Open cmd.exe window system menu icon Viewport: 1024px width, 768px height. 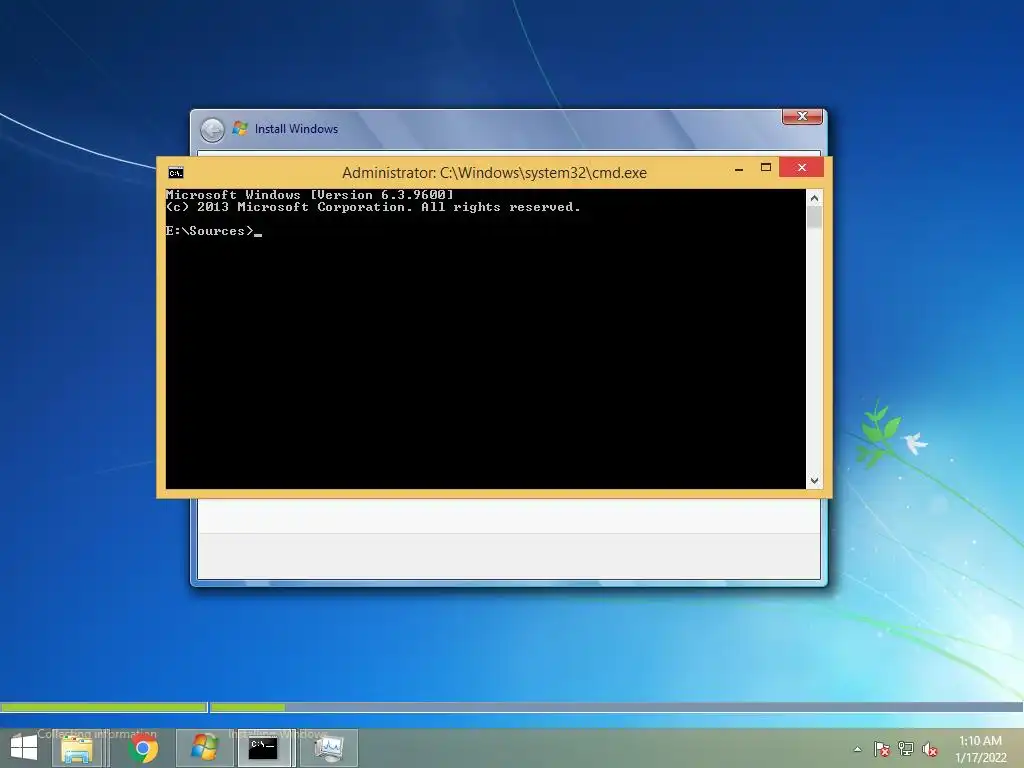tap(176, 172)
